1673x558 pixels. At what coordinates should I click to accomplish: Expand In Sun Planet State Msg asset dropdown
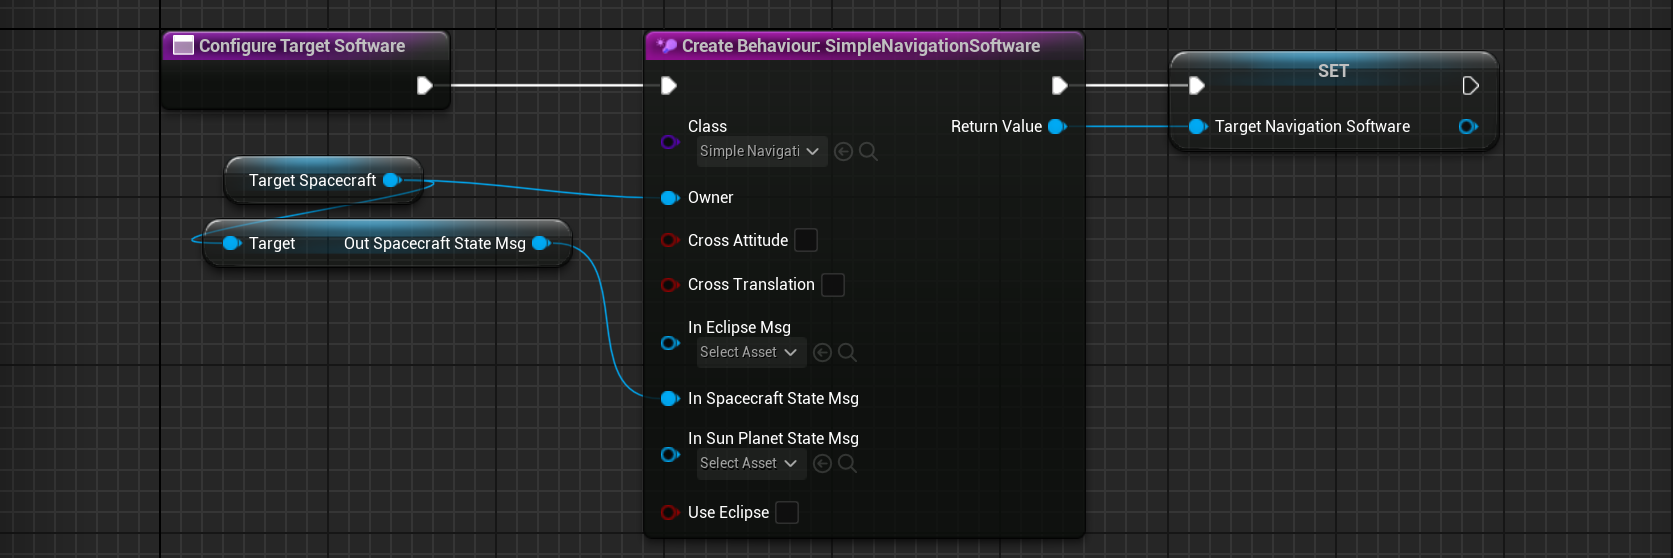point(749,464)
